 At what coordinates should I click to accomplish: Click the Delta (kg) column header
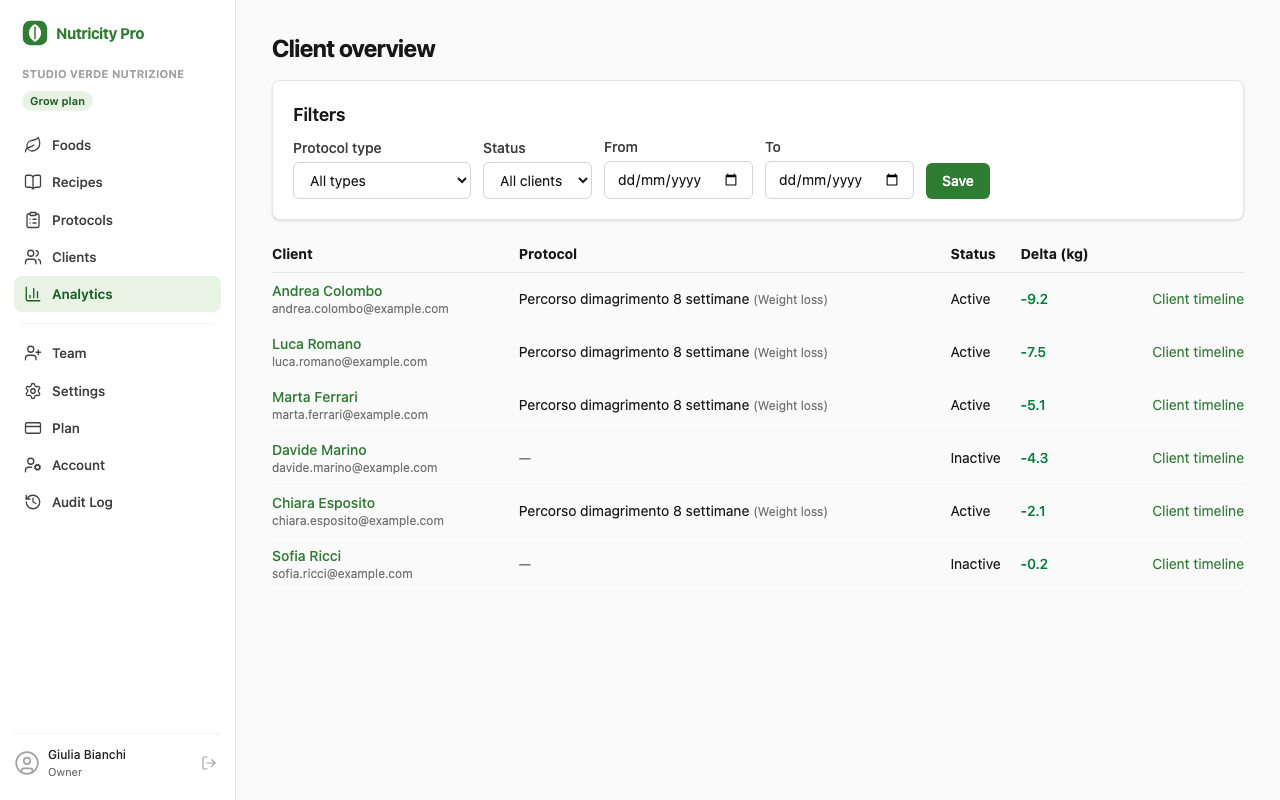1054,254
